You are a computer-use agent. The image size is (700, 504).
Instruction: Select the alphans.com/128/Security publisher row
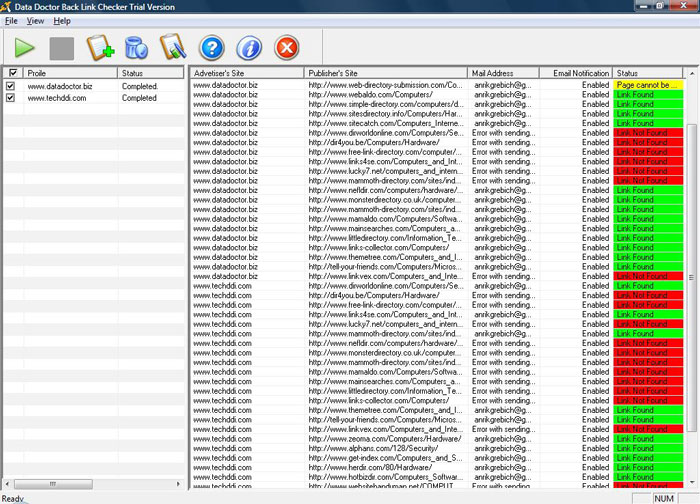click(437, 448)
